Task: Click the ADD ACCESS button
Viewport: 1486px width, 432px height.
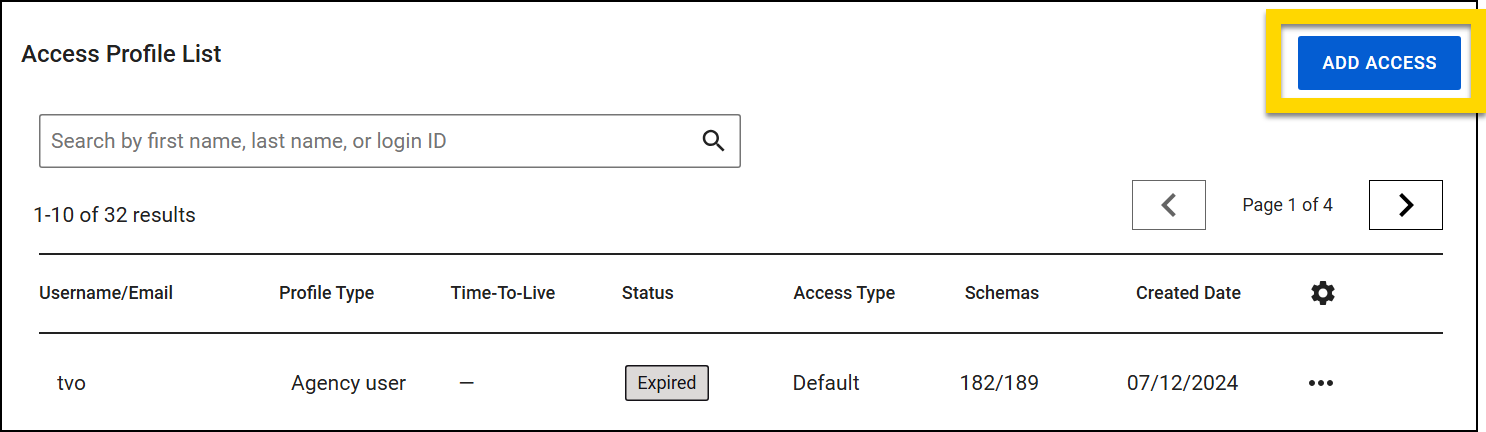Action: pyautogui.click(x=1378, y=63)
